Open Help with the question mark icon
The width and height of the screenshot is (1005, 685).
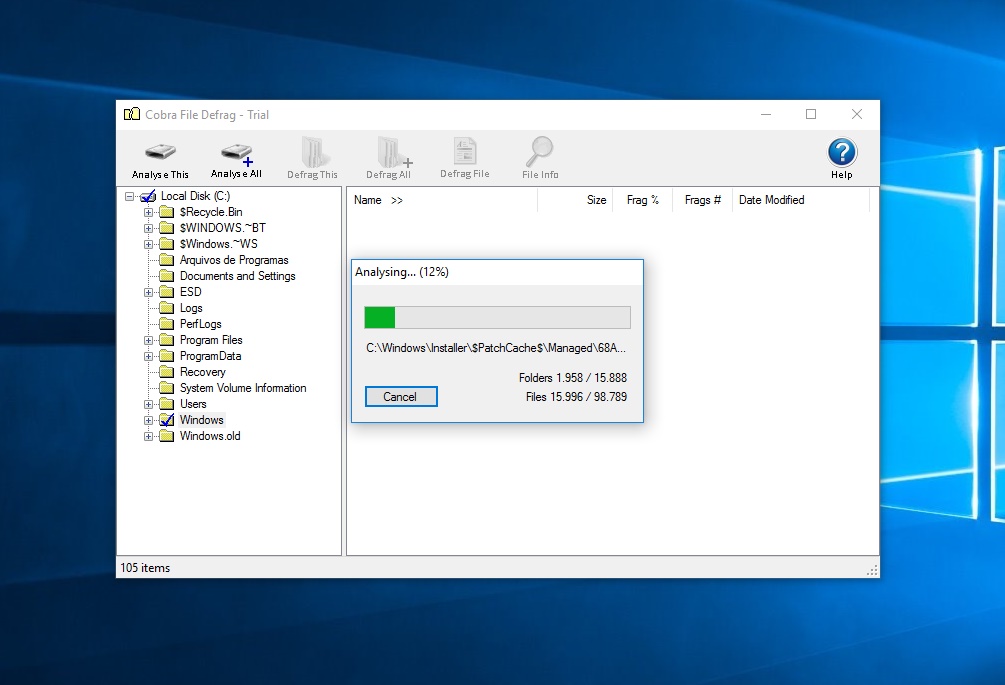pos(842,153)
